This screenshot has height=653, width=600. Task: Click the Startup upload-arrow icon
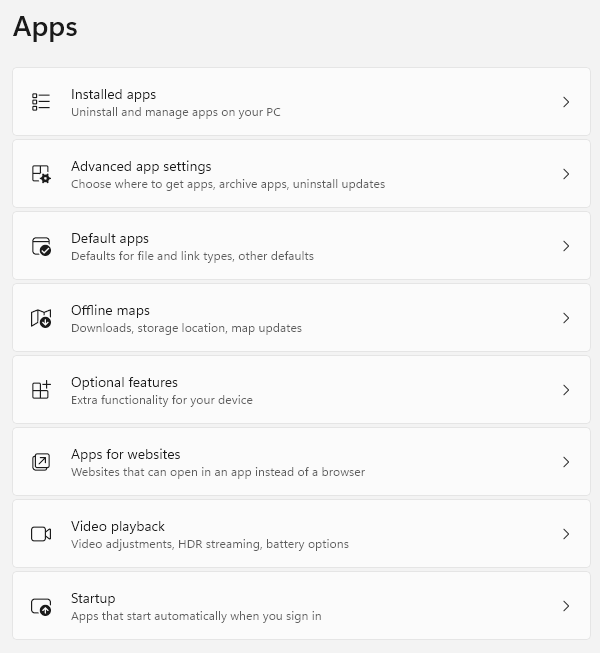coord(41,606)
